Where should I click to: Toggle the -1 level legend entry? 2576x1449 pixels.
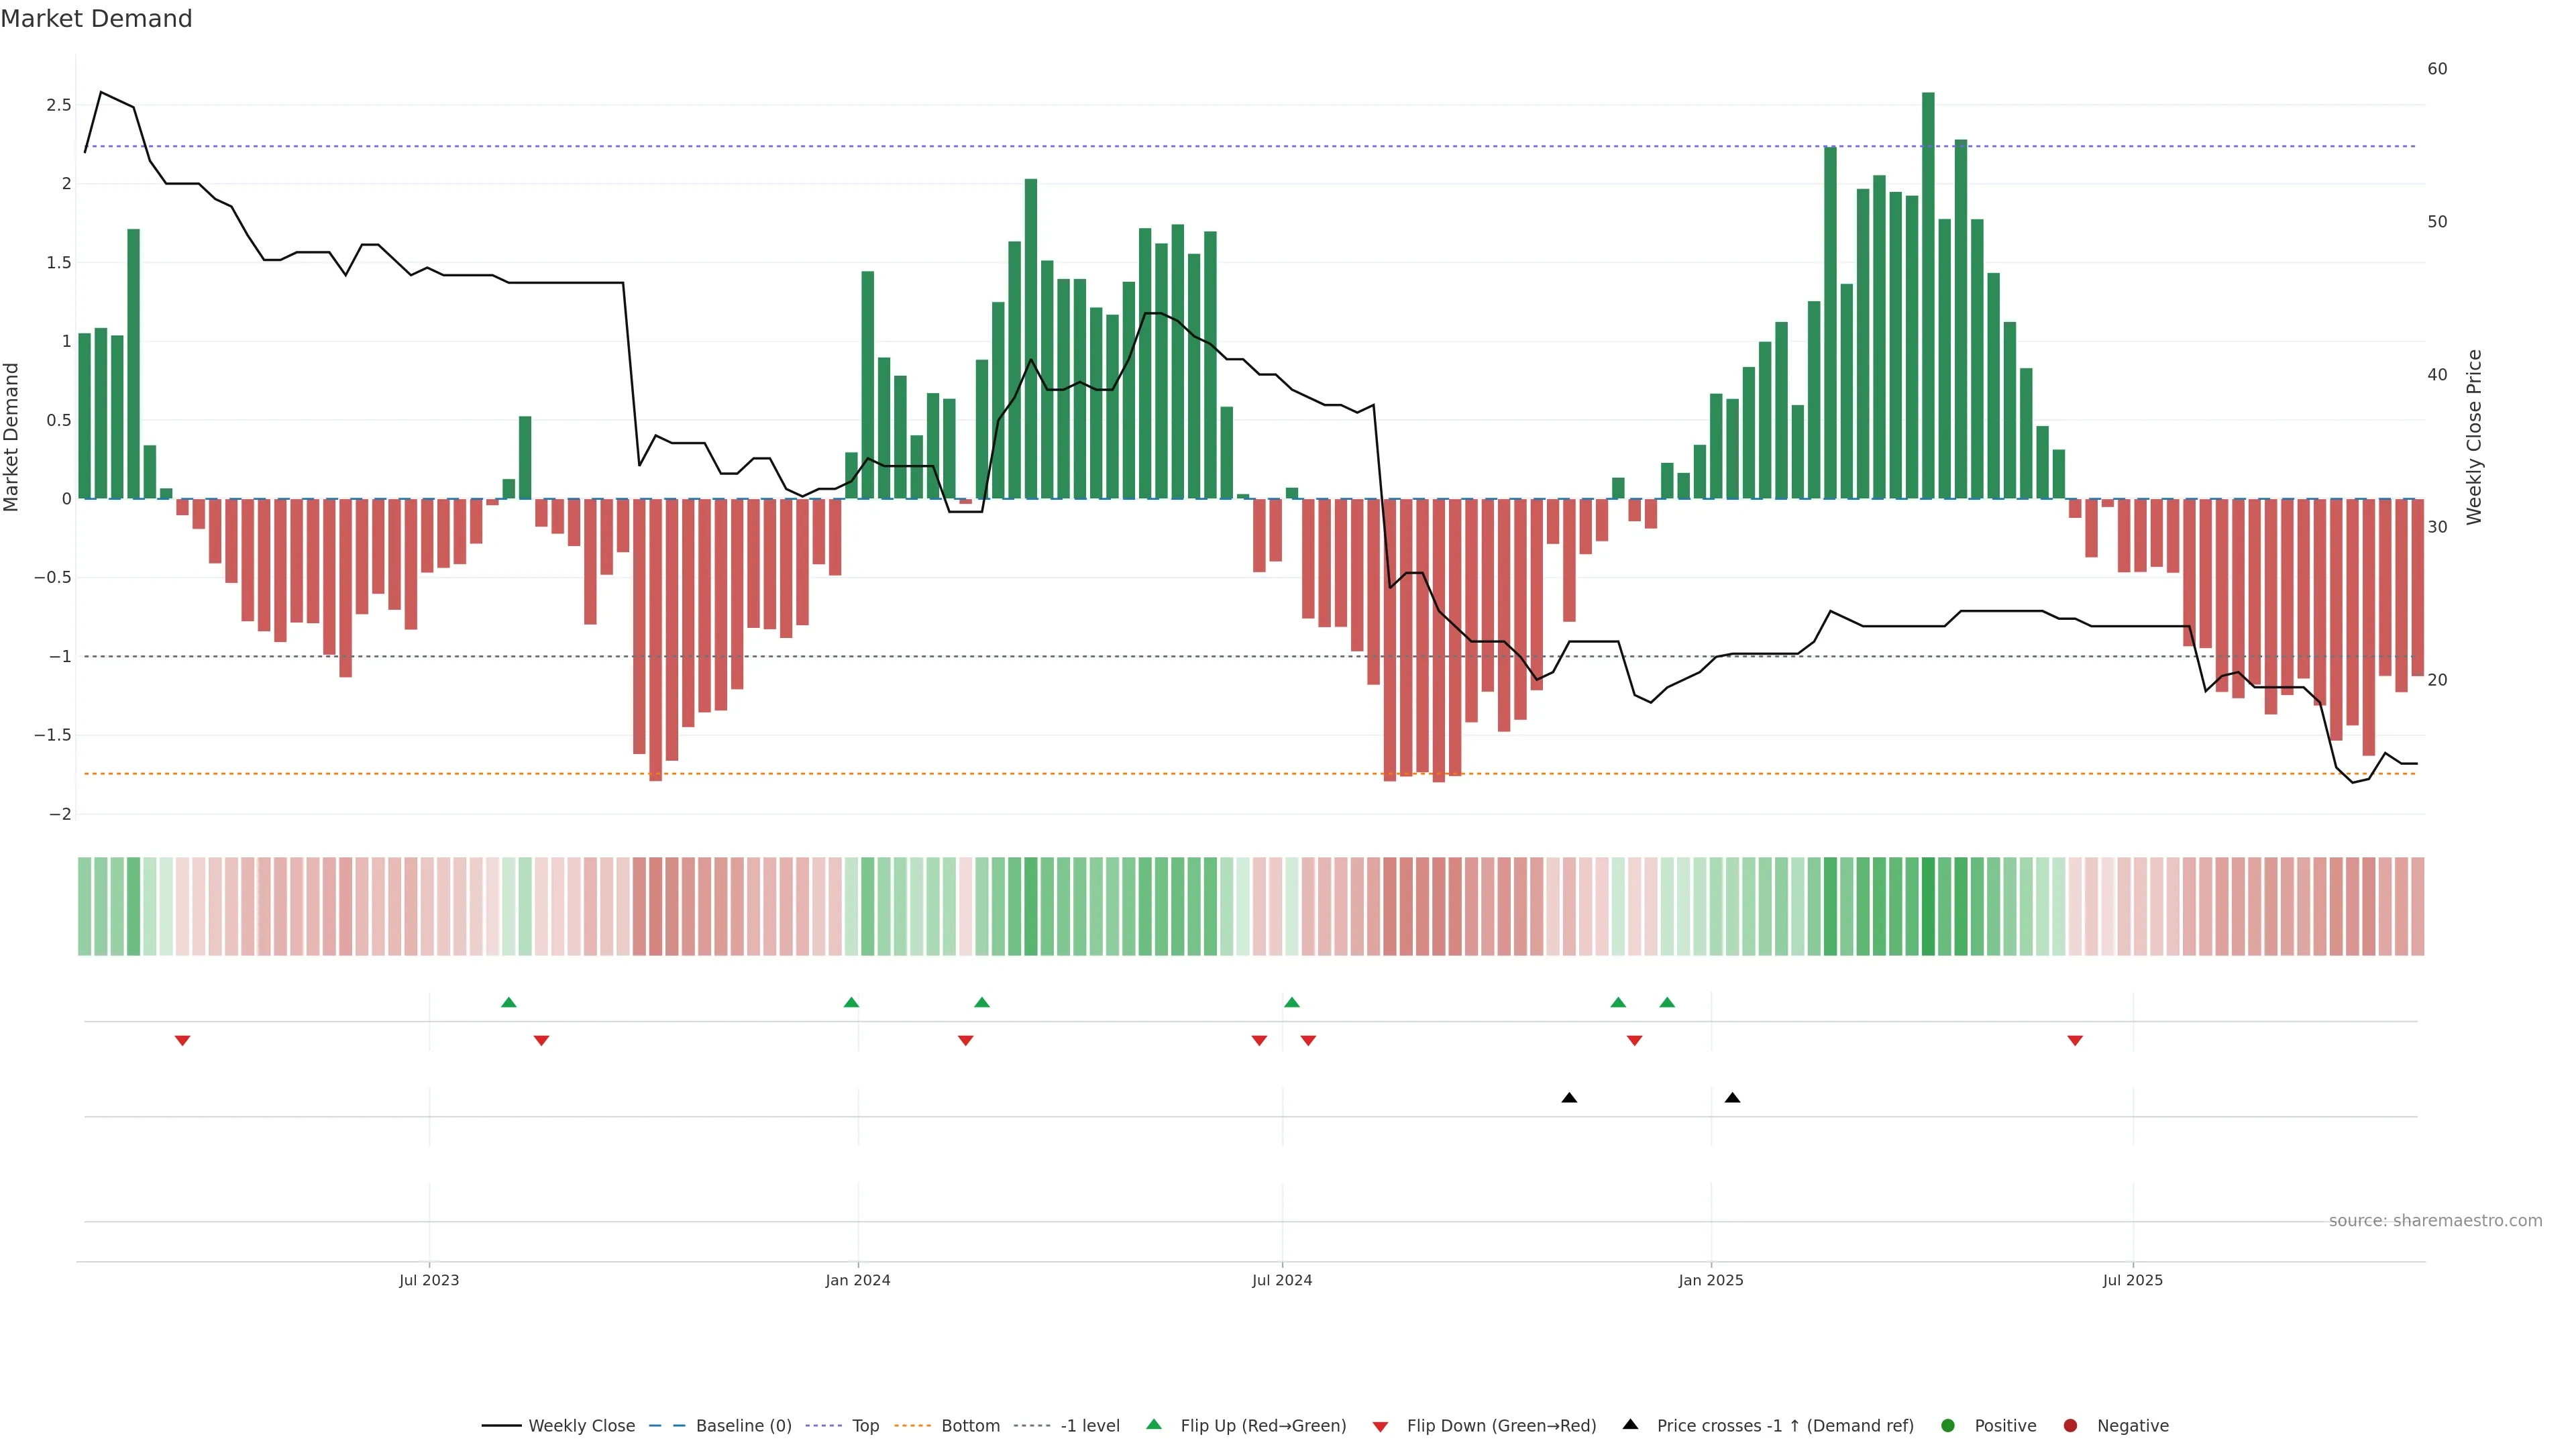(1089, 1426)
